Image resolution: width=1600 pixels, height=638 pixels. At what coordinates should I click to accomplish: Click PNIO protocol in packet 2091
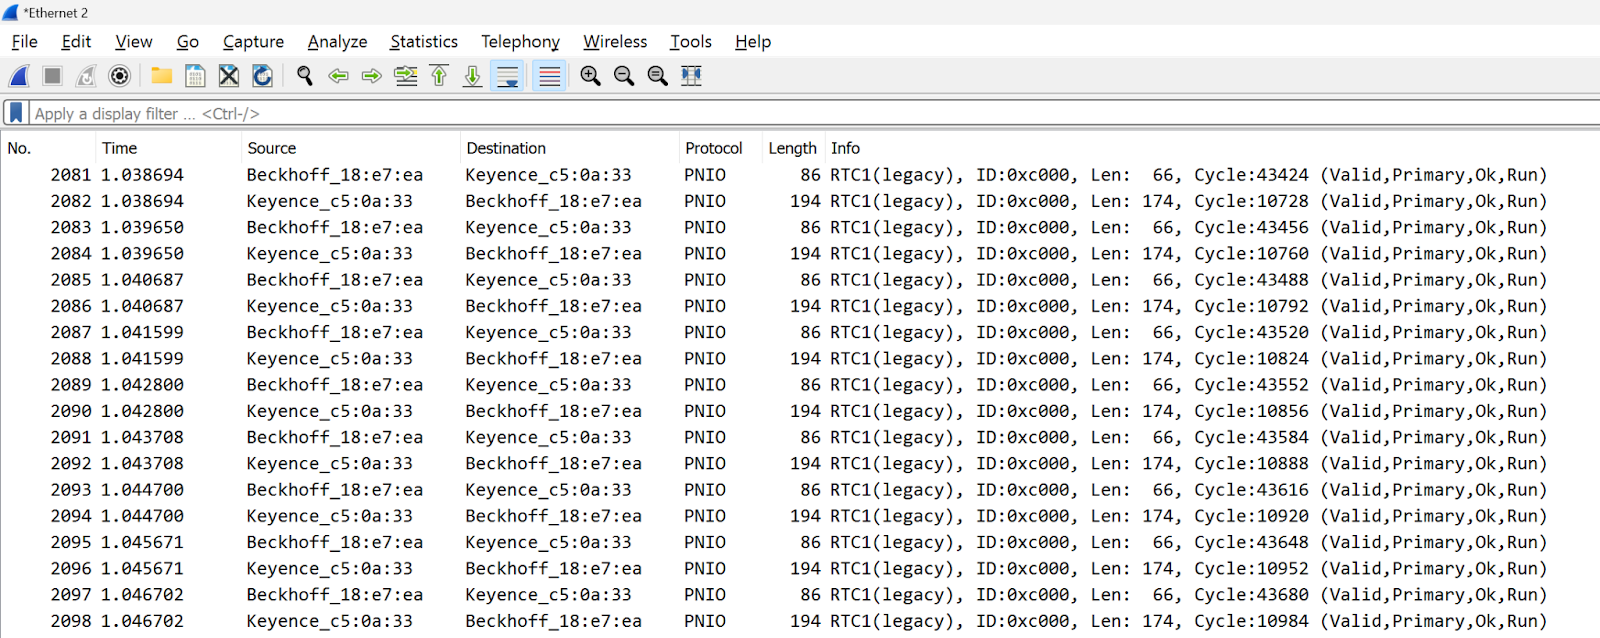tap(705, 437)
